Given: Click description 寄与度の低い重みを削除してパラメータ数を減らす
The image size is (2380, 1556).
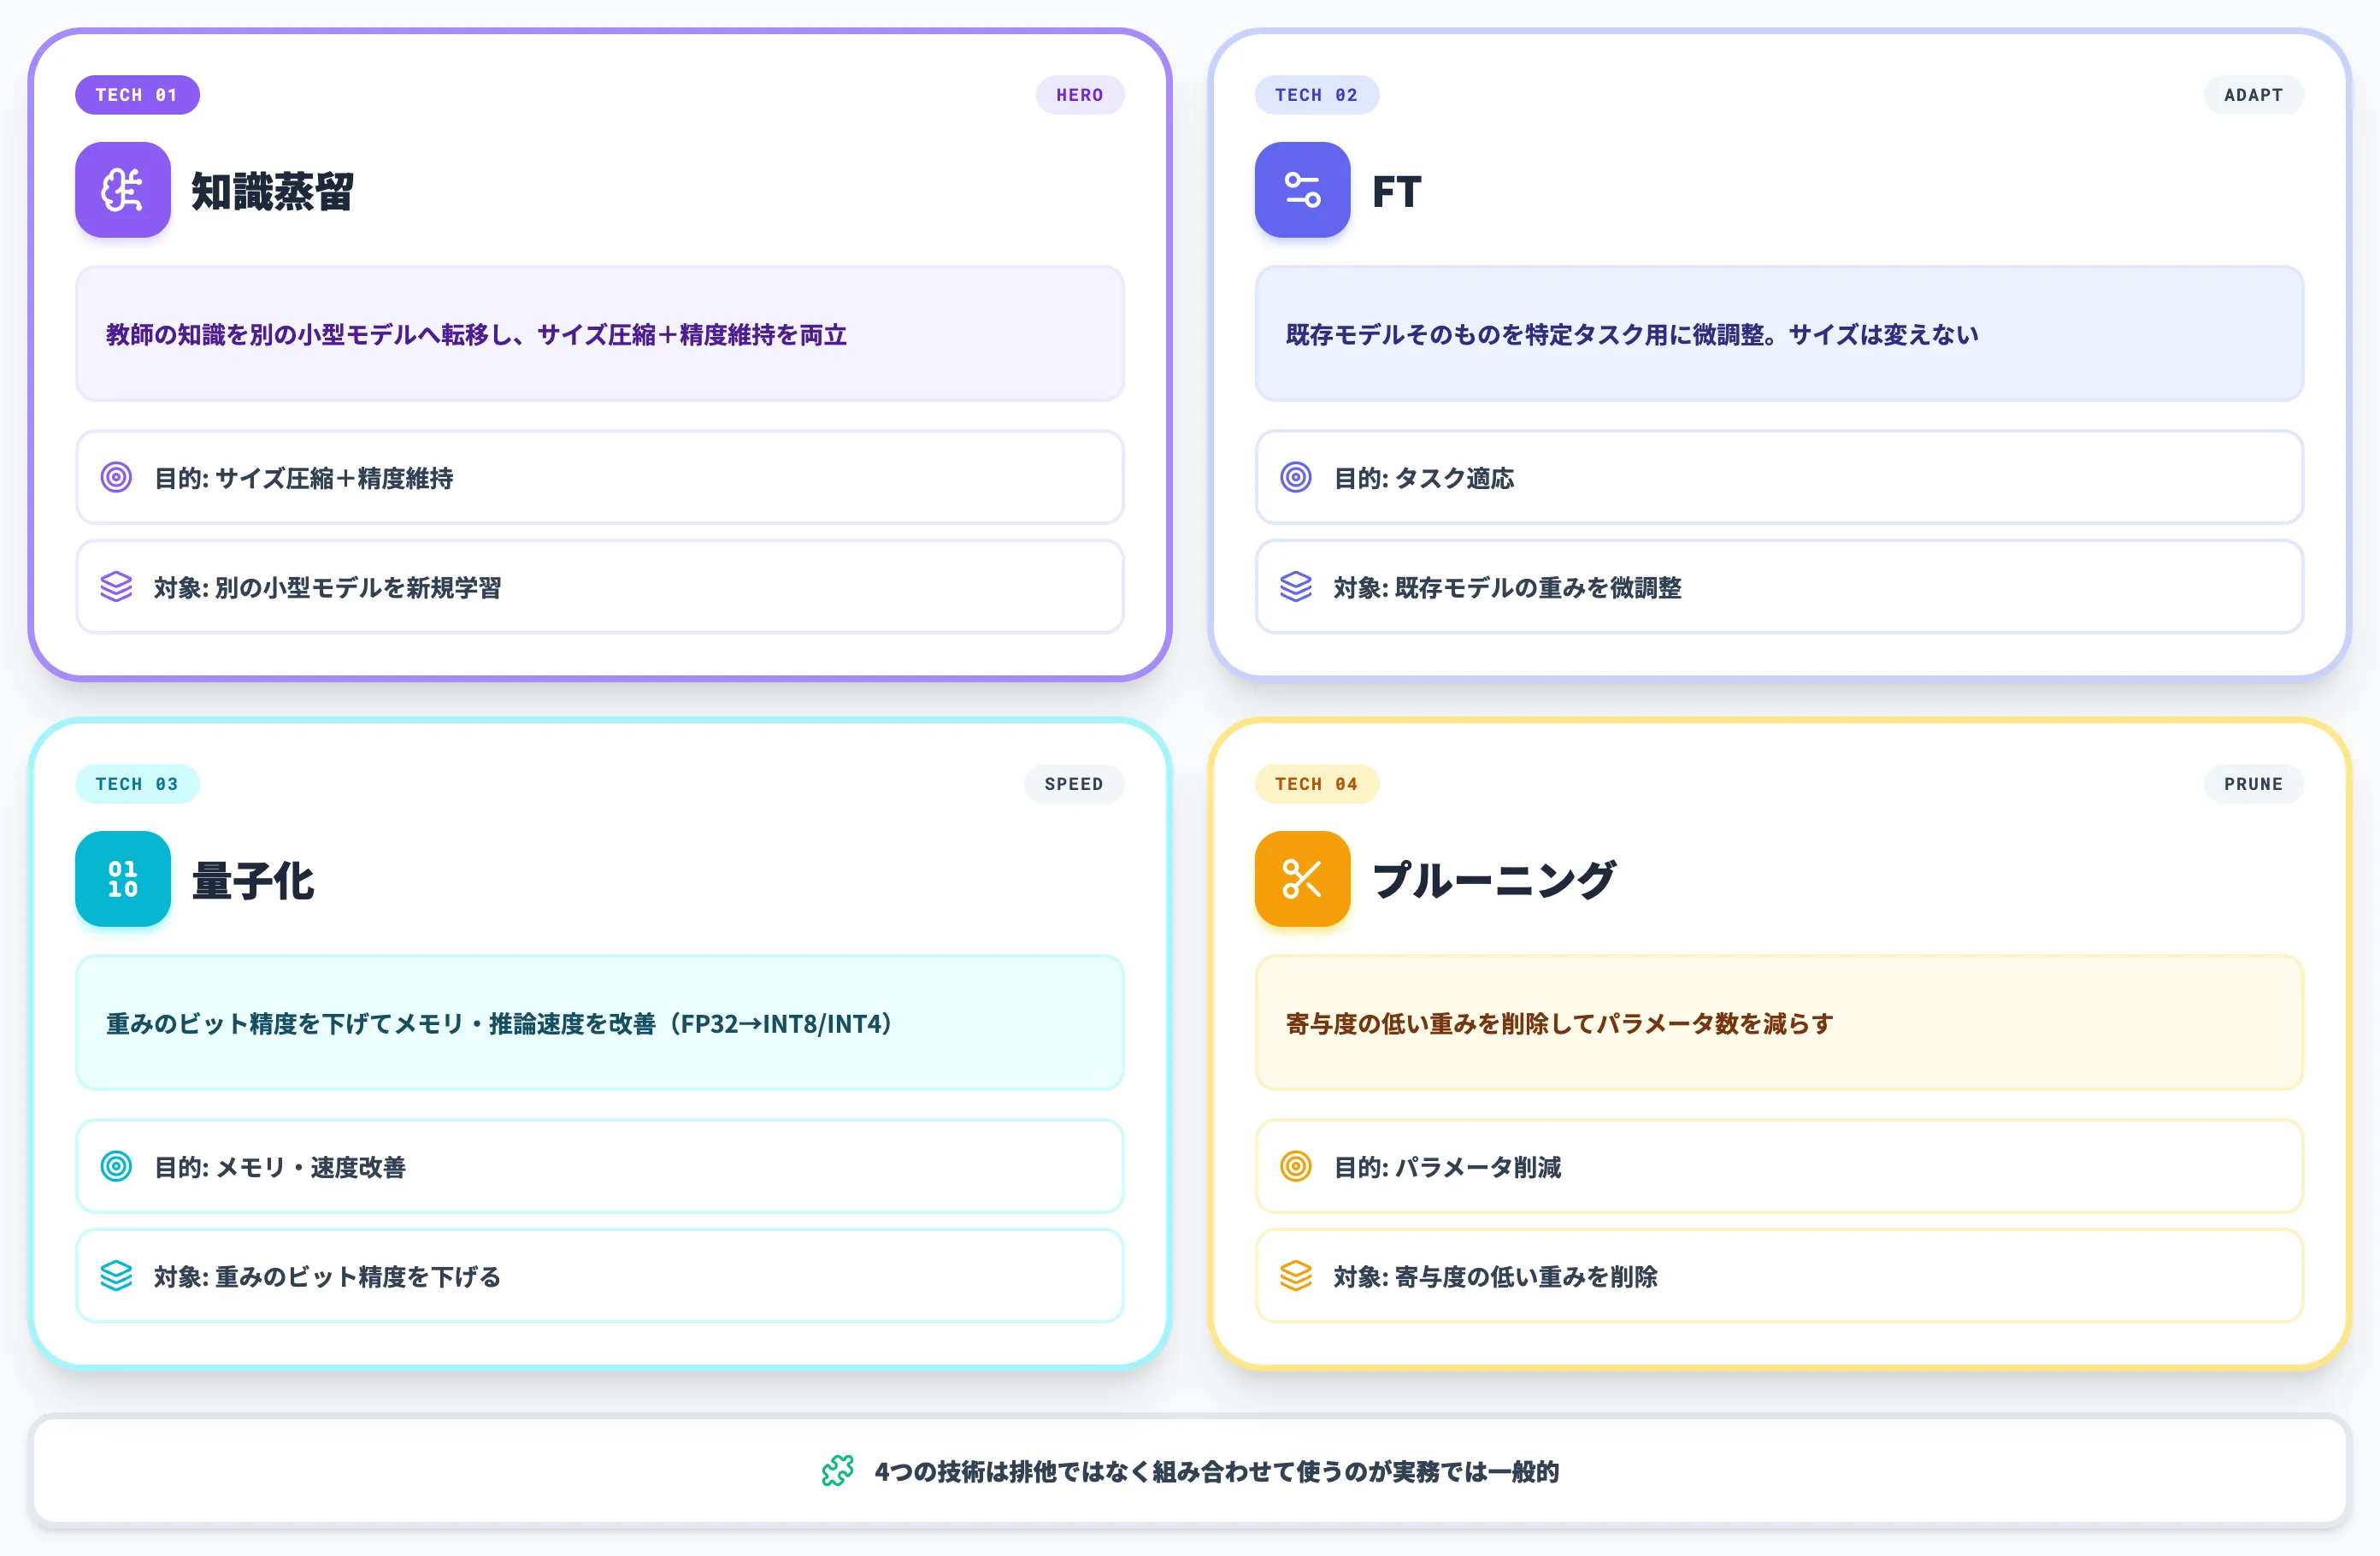Looking at the screenshot, I should [x=1559, y=1023].
